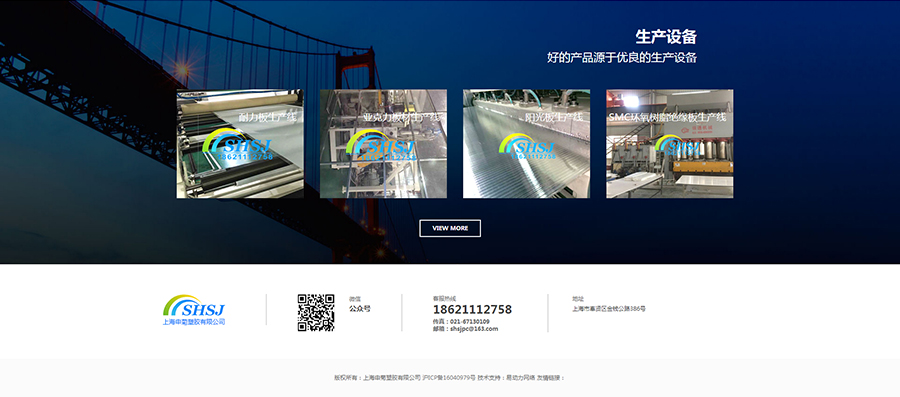Open the 亚克力板材生产线 equipment thumbnail

[x=383, y=143]
